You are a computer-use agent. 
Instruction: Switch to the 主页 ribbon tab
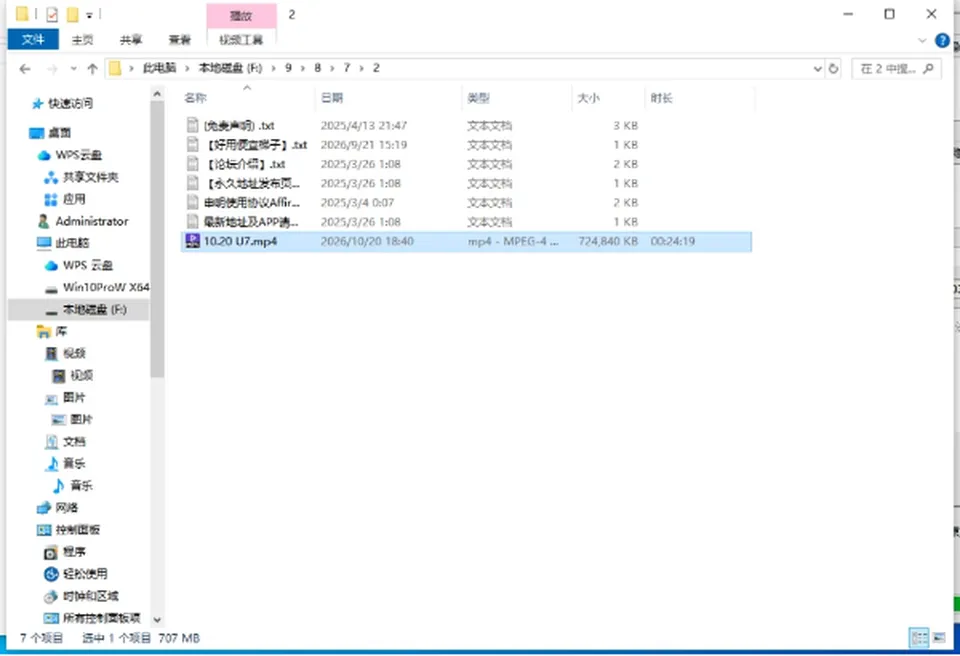[x=82, y=40]
